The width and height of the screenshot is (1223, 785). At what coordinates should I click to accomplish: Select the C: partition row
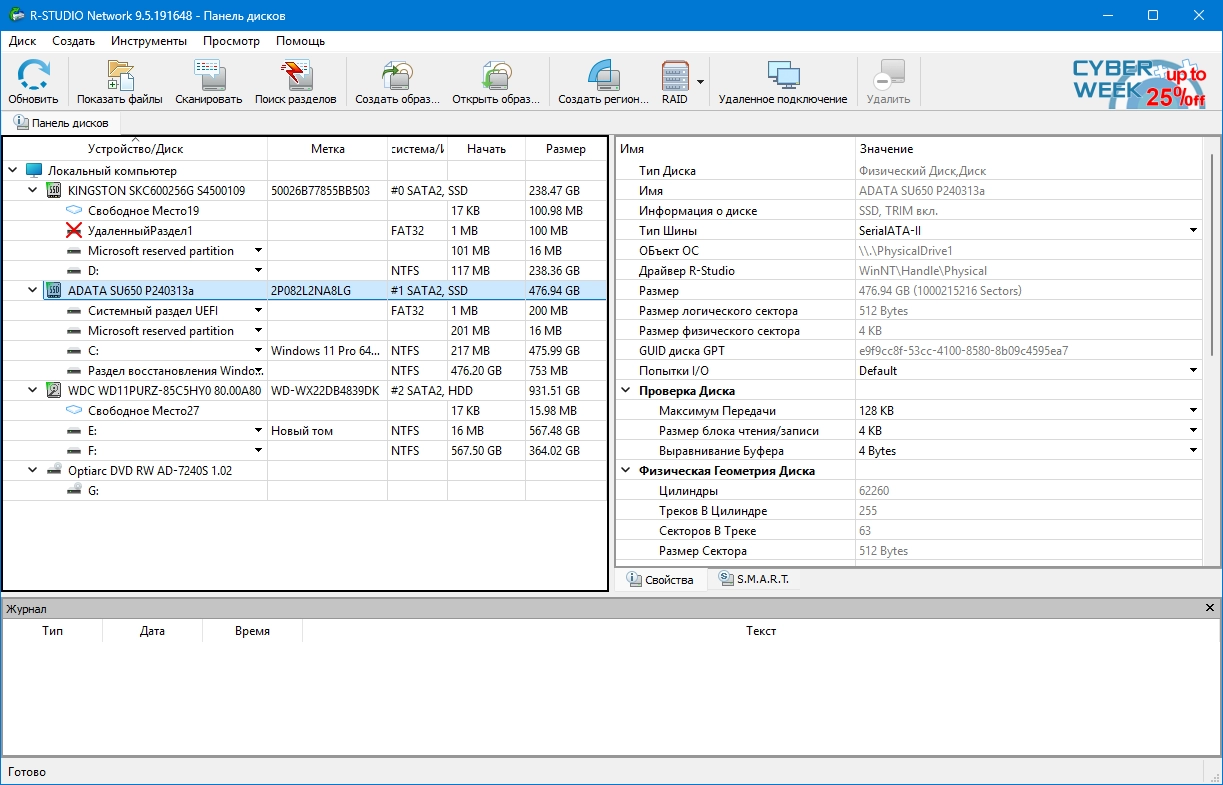pos(92,351)
